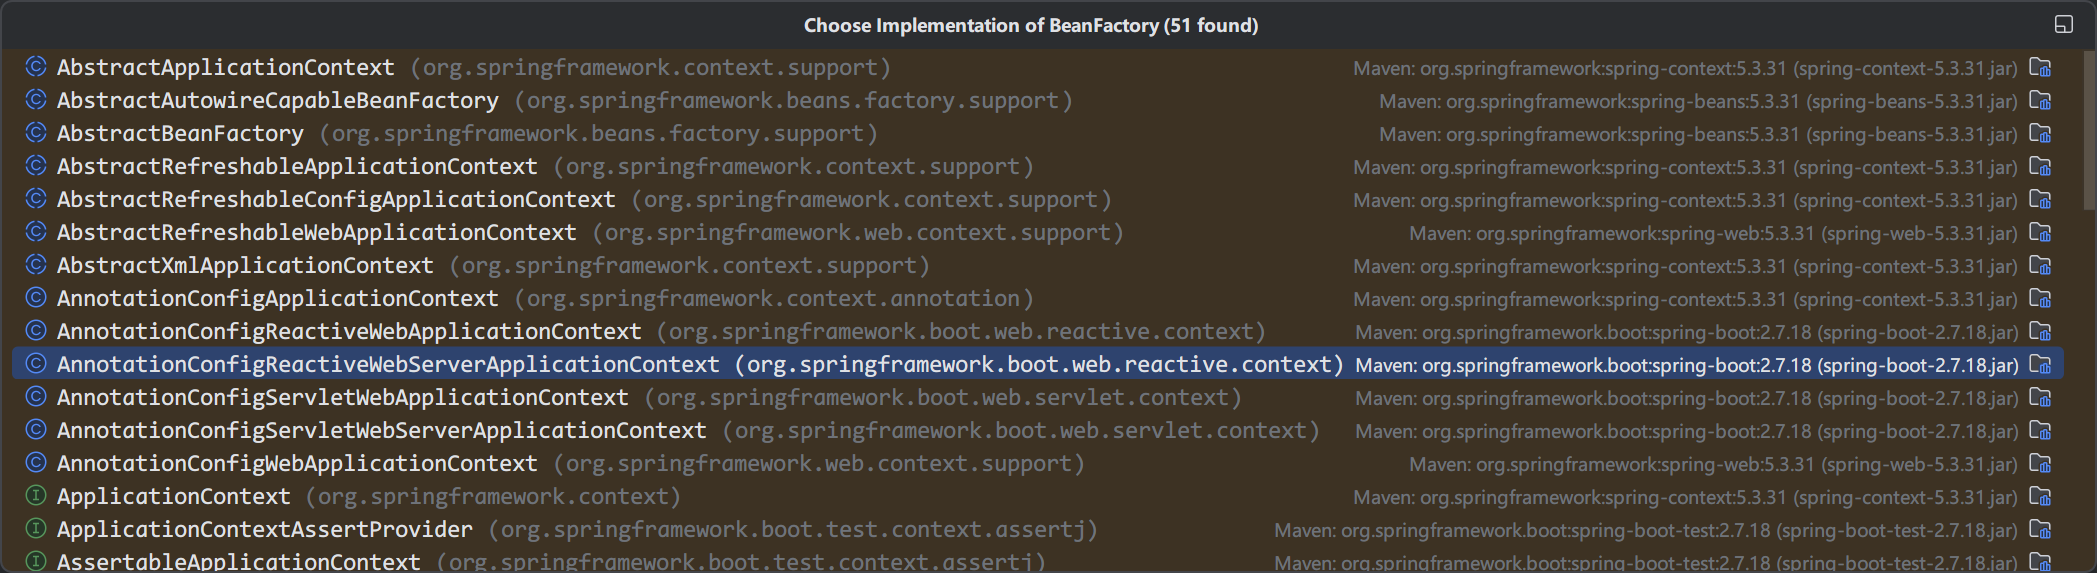Click the open in Find tool window icon

point(2063,25)
